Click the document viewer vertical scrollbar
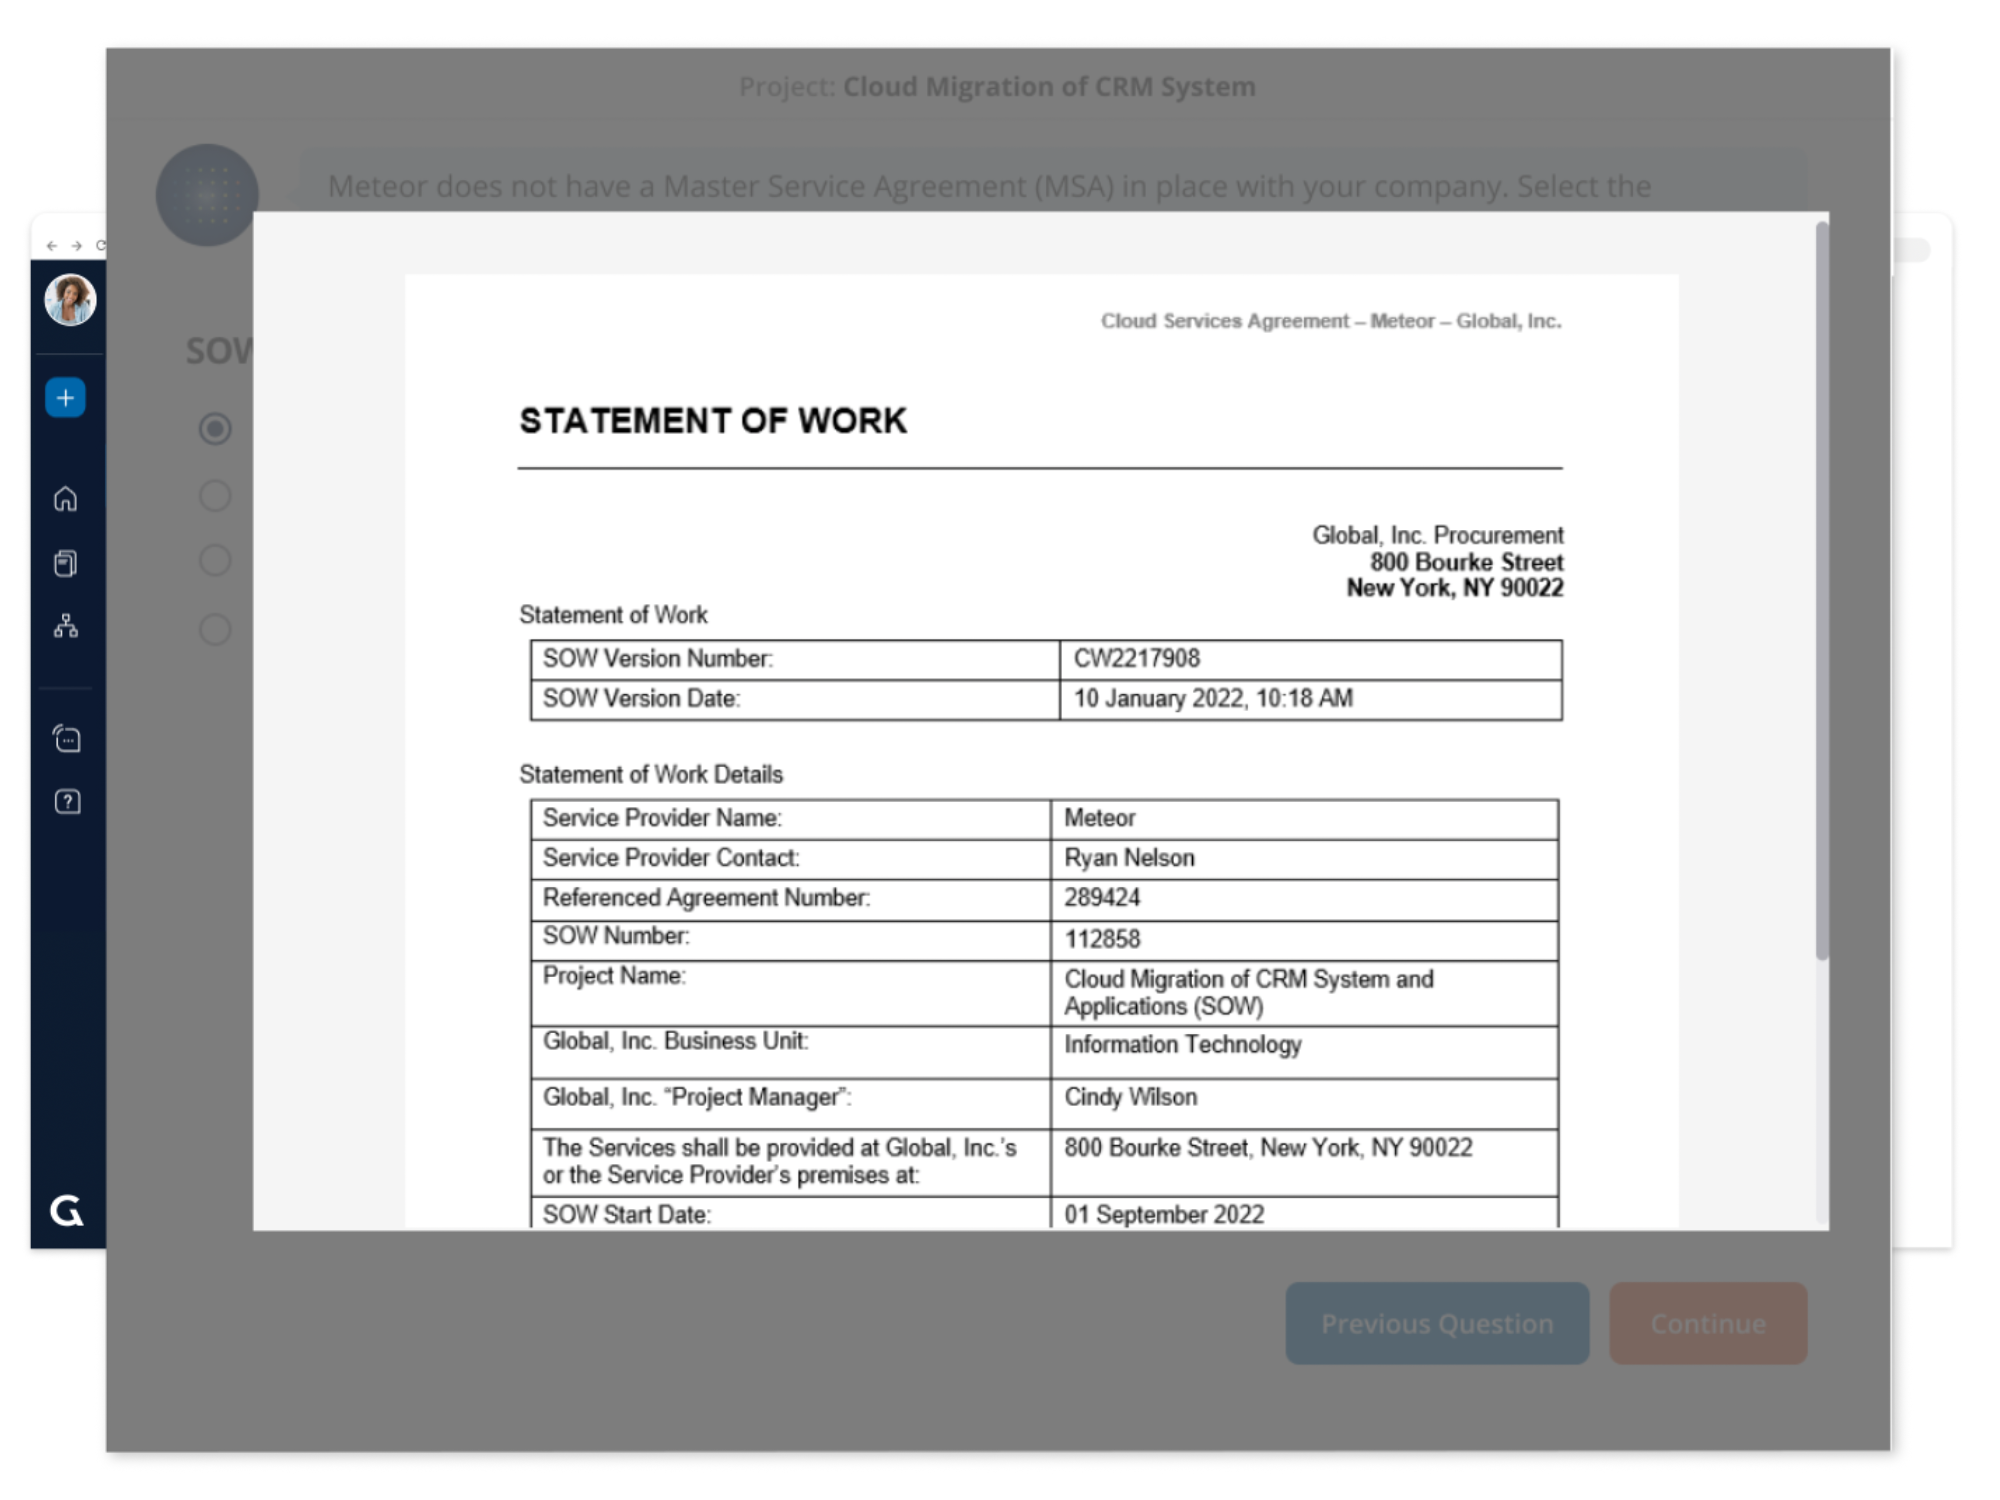 pyautogui.click(x=1822, y=590)
